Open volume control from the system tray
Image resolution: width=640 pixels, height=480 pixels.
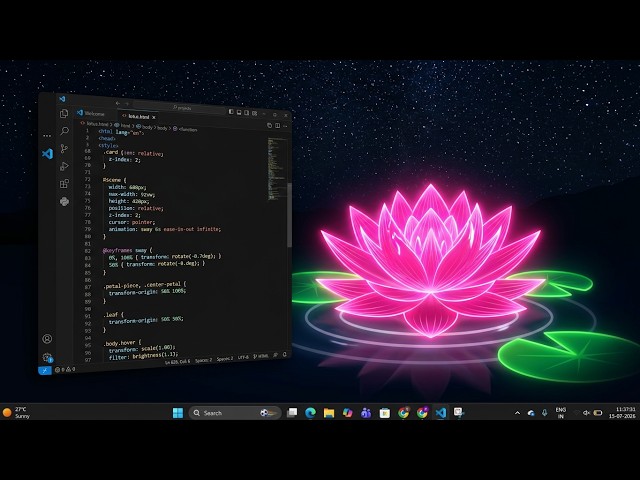pyautogui.click(x=586, y=413)
